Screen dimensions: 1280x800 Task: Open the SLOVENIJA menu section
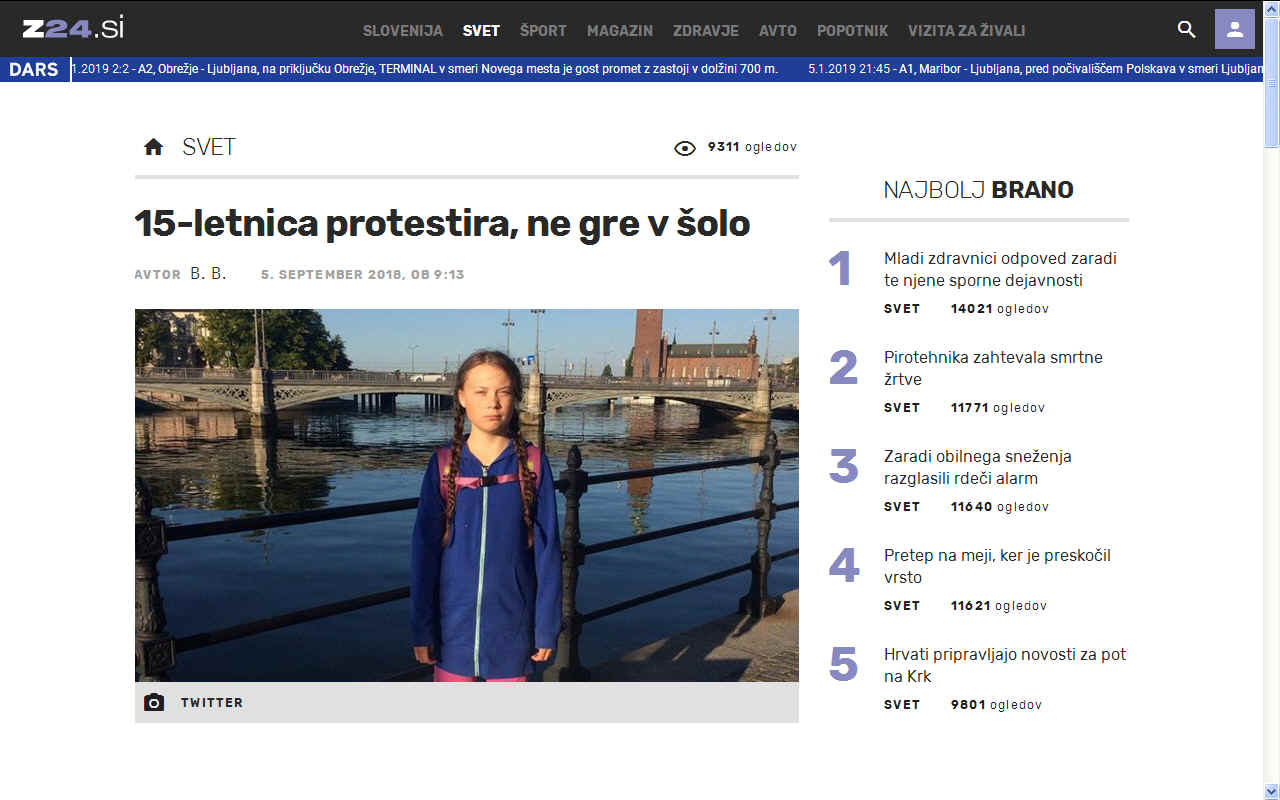403,31
